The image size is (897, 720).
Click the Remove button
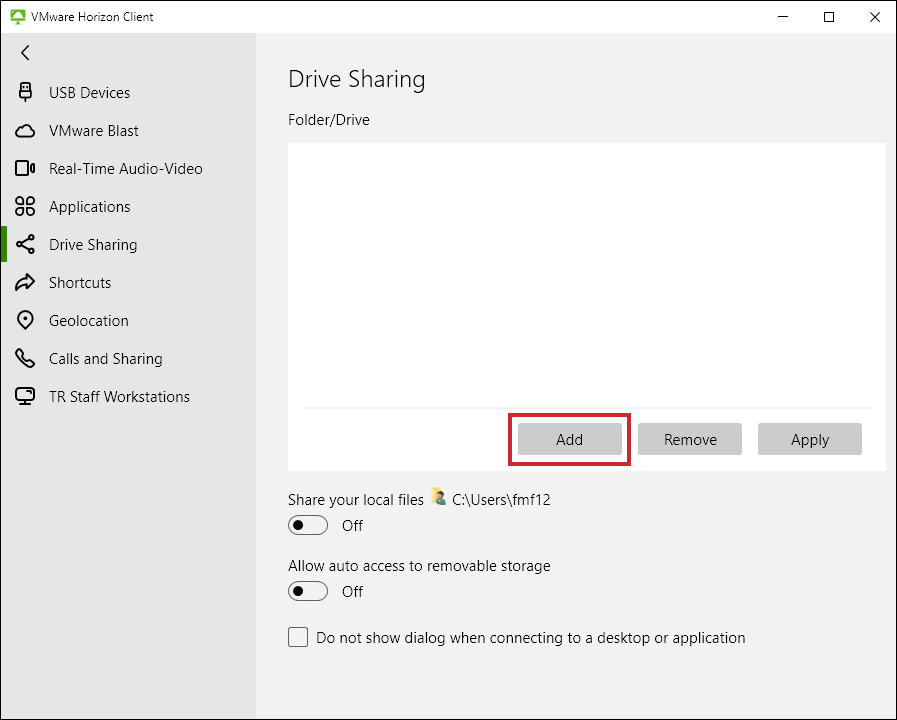click(690, 439)
